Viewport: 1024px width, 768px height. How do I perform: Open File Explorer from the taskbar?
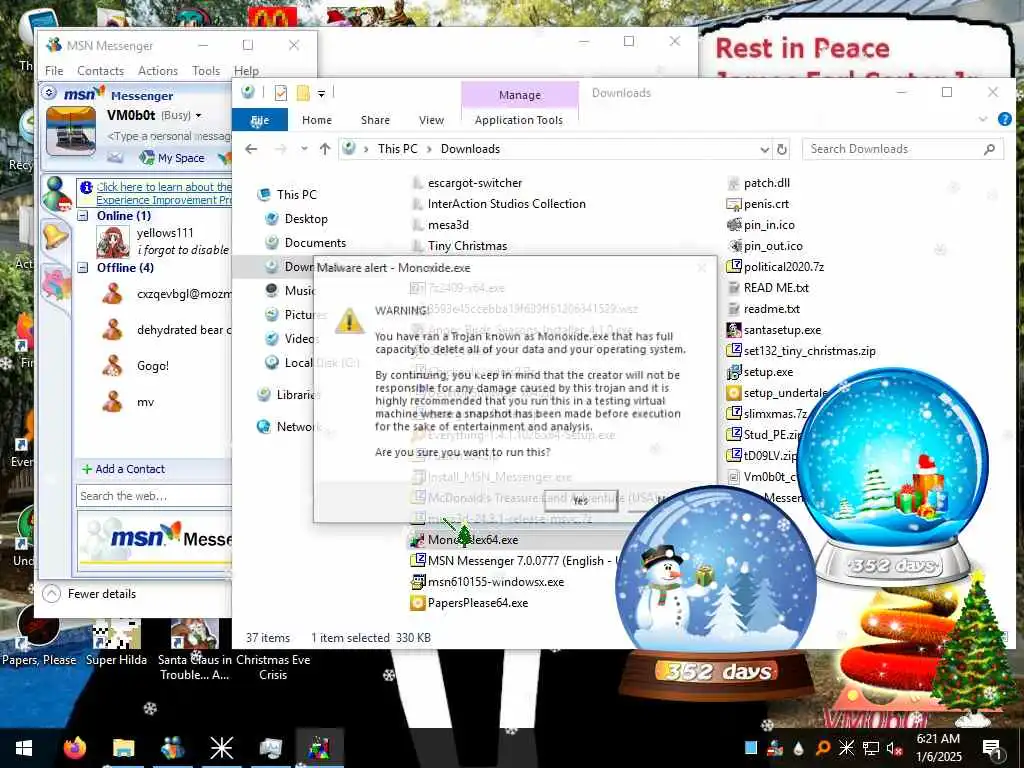[123, 748]
